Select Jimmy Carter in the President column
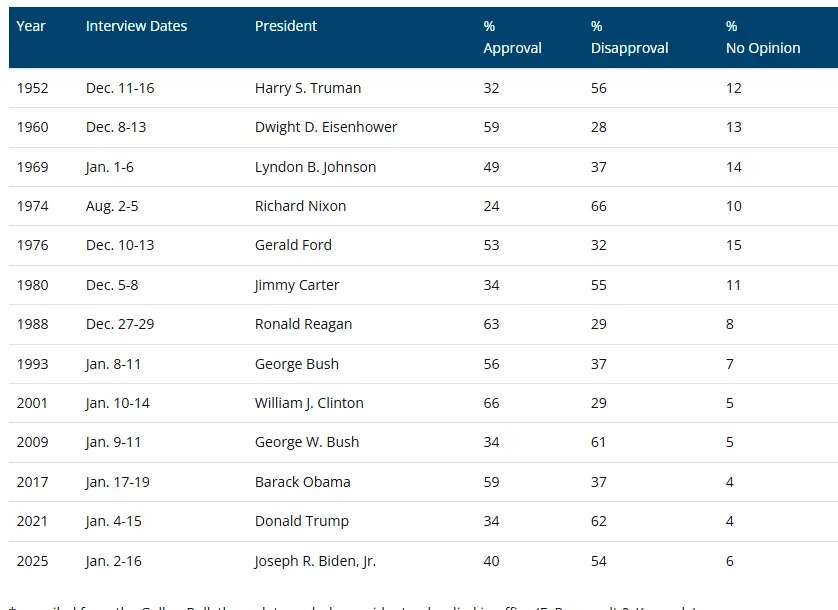The width and height of the screenshot is (838, 610). 297,285
